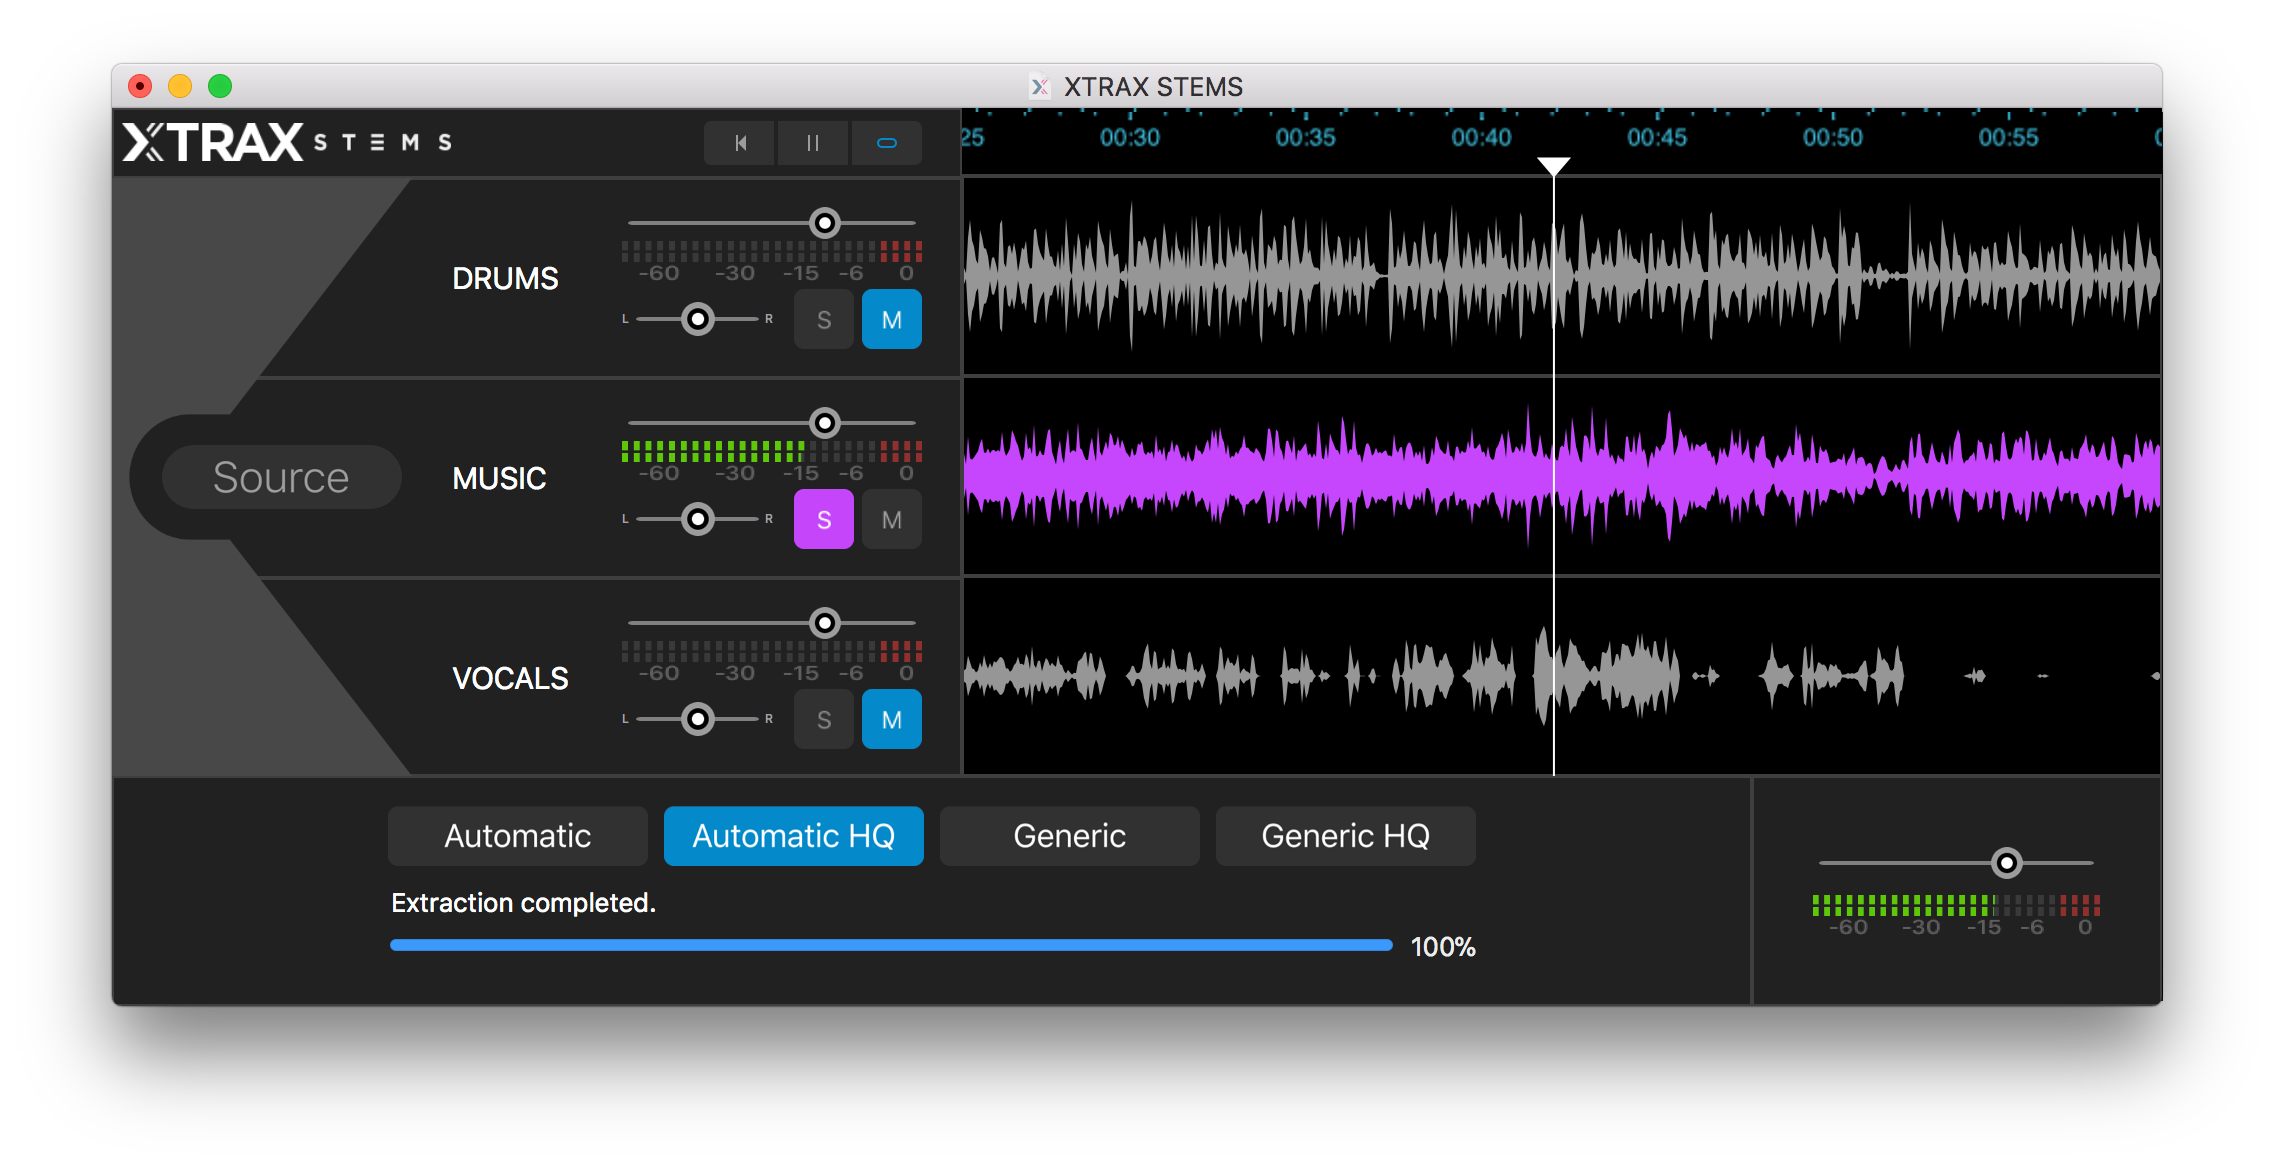2274x1166 pixels.
Task: Click the DRUMS level meter
Action: (x=772, y=251)
